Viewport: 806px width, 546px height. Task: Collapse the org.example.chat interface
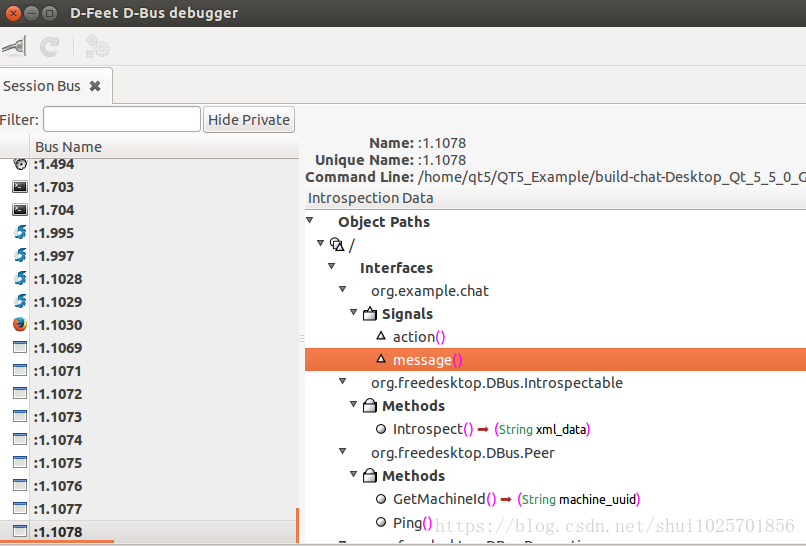pos(342,289)
